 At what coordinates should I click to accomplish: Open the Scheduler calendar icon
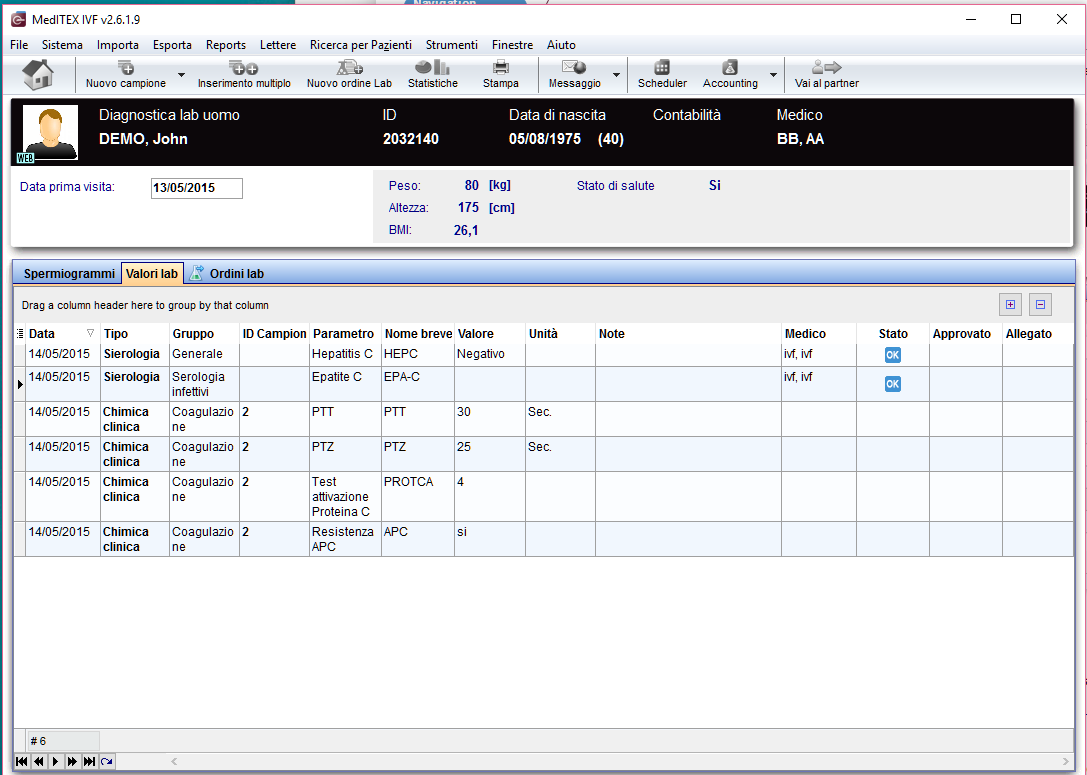662,74
